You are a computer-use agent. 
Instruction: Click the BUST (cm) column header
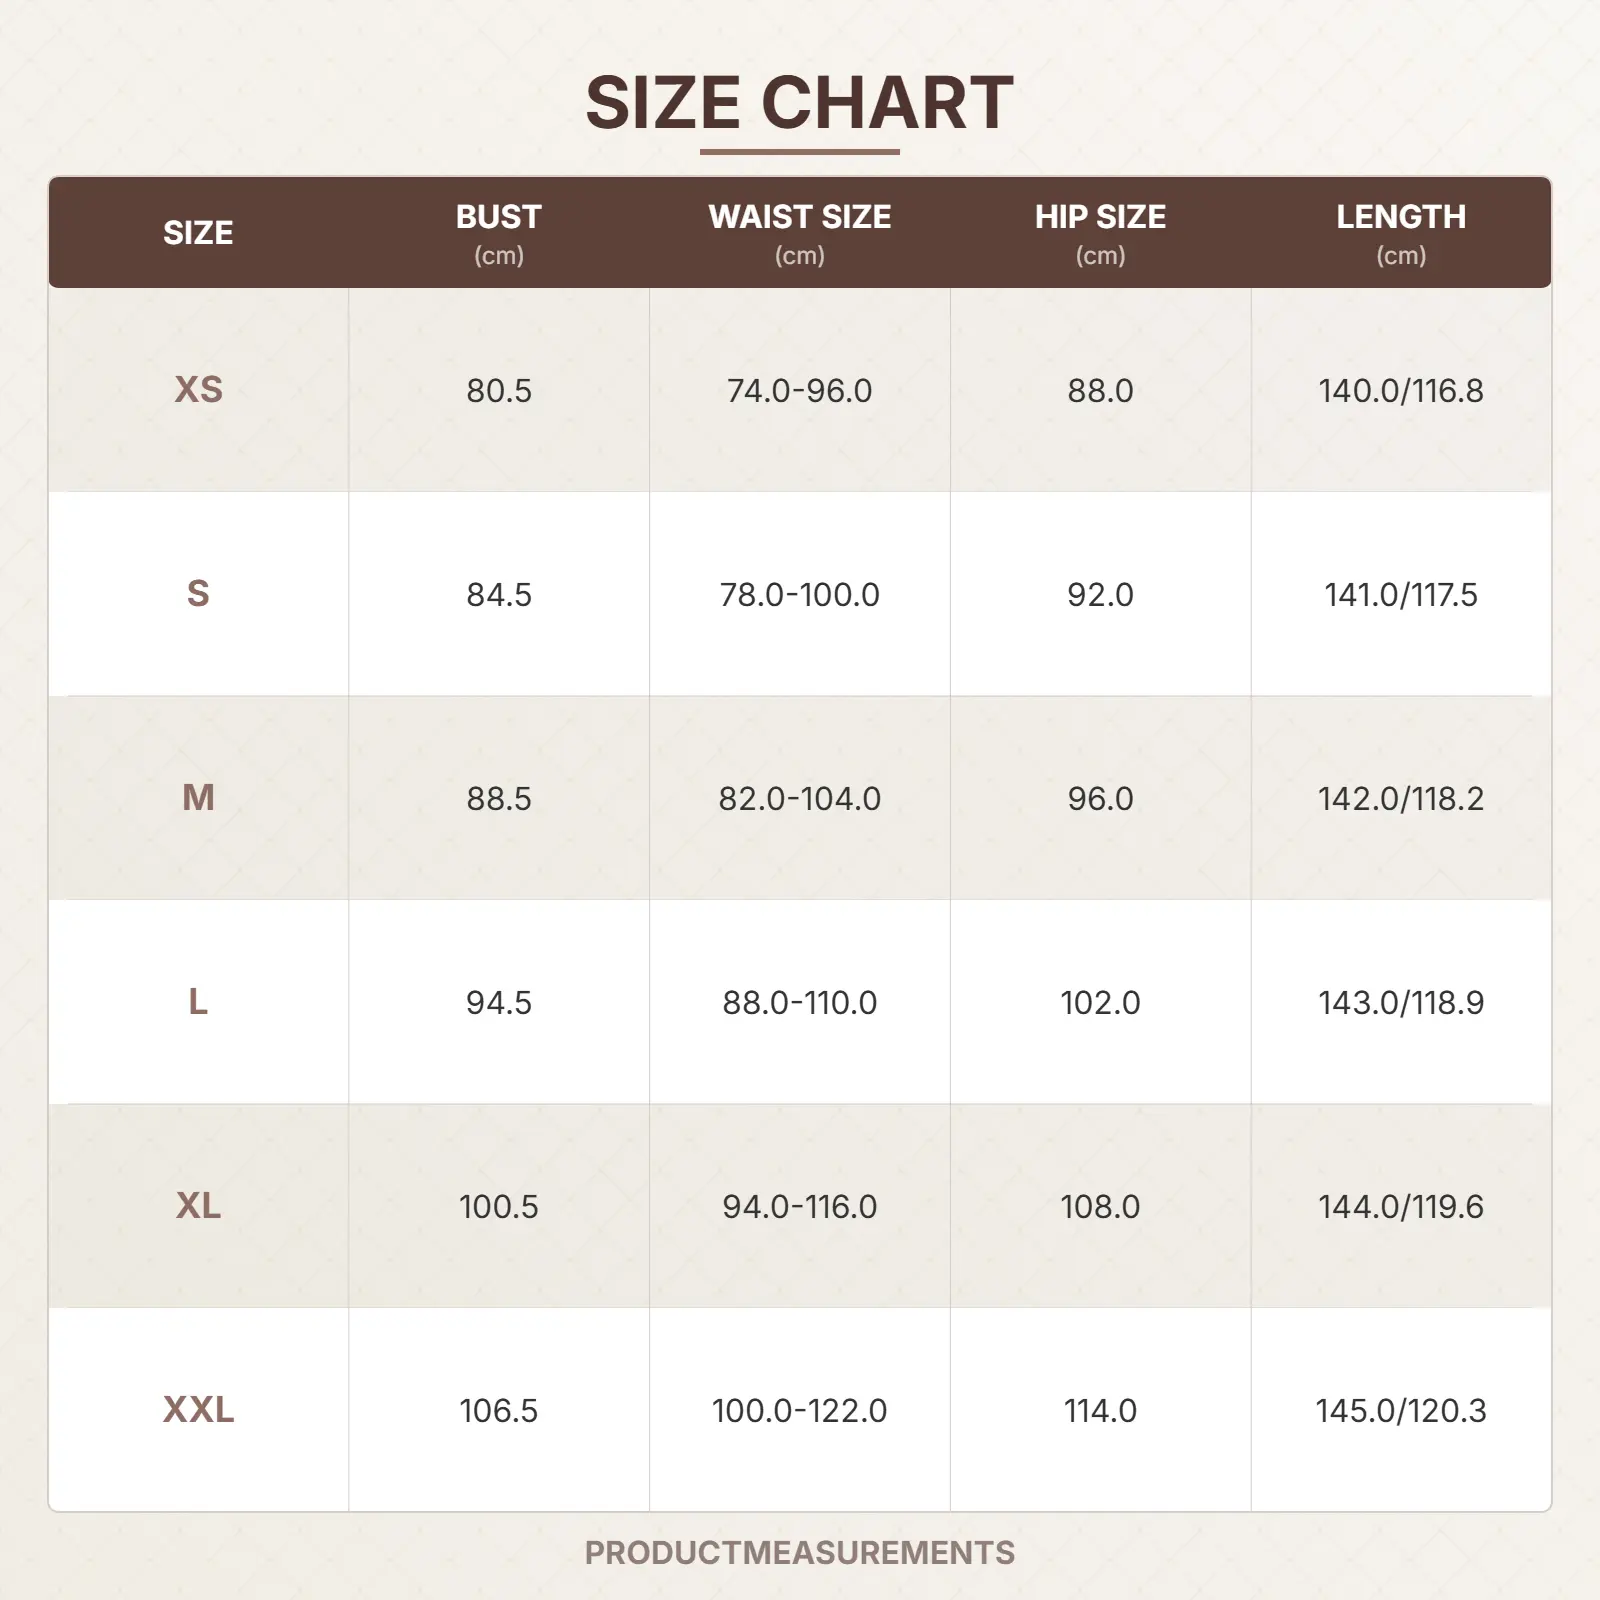pyautogui.click(x=498, y=233)
